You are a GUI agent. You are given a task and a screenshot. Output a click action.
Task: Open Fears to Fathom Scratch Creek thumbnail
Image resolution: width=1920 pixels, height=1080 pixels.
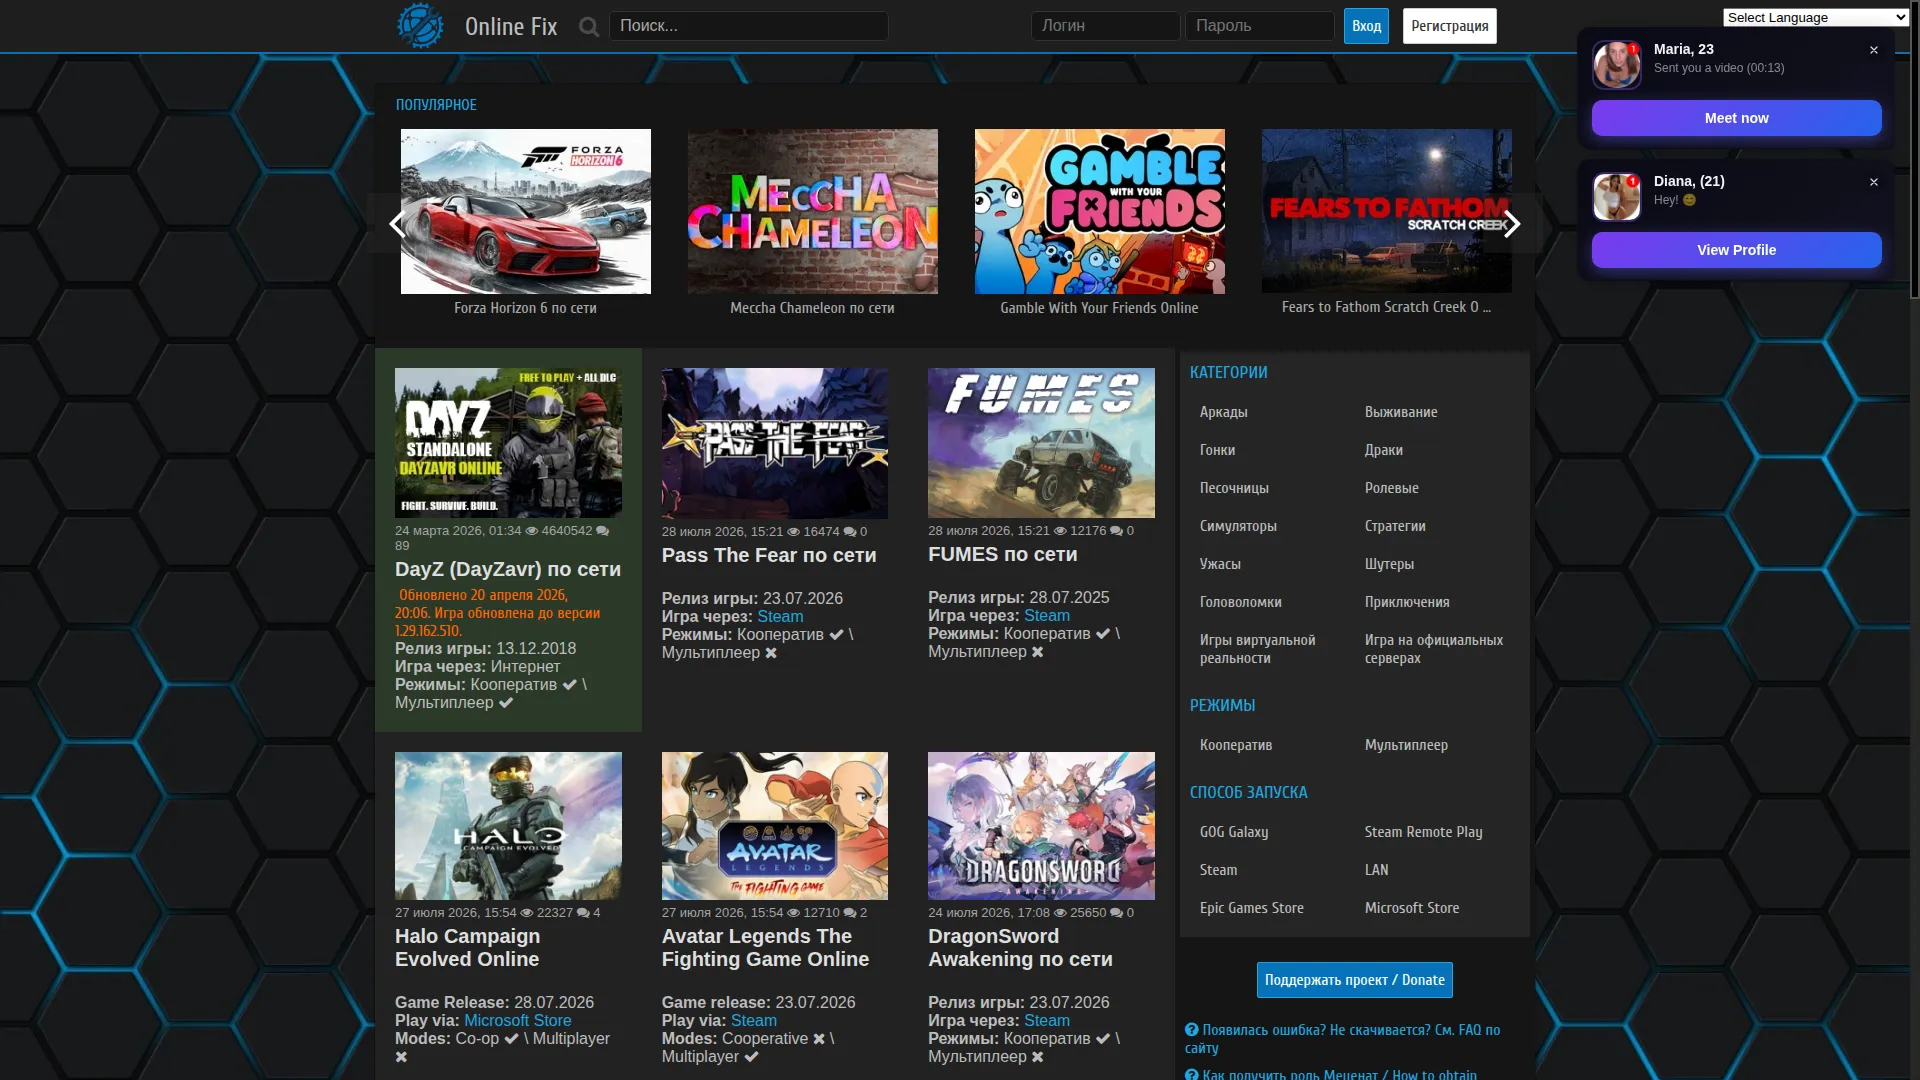[1387, 211]
